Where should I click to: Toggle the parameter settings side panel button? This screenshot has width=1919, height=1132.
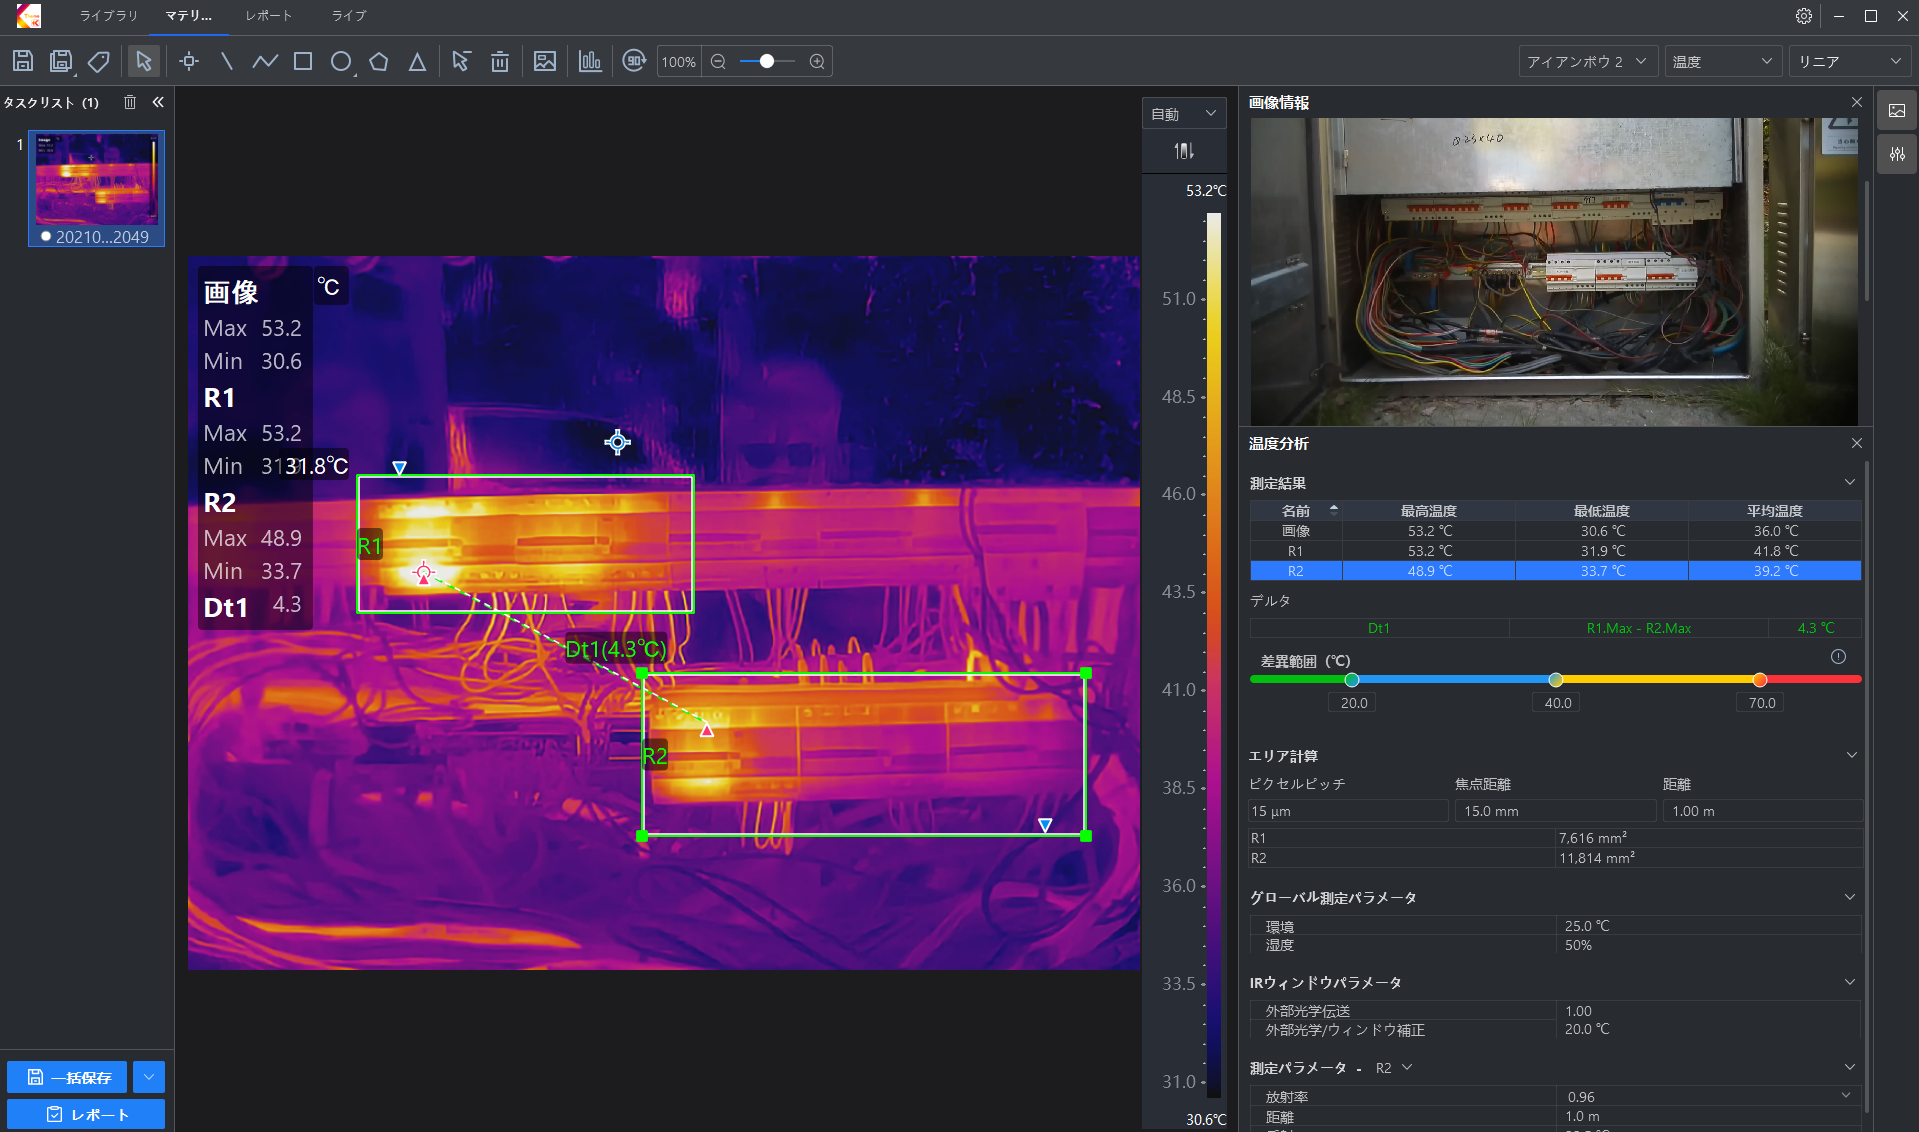(x=1897, y=154)
